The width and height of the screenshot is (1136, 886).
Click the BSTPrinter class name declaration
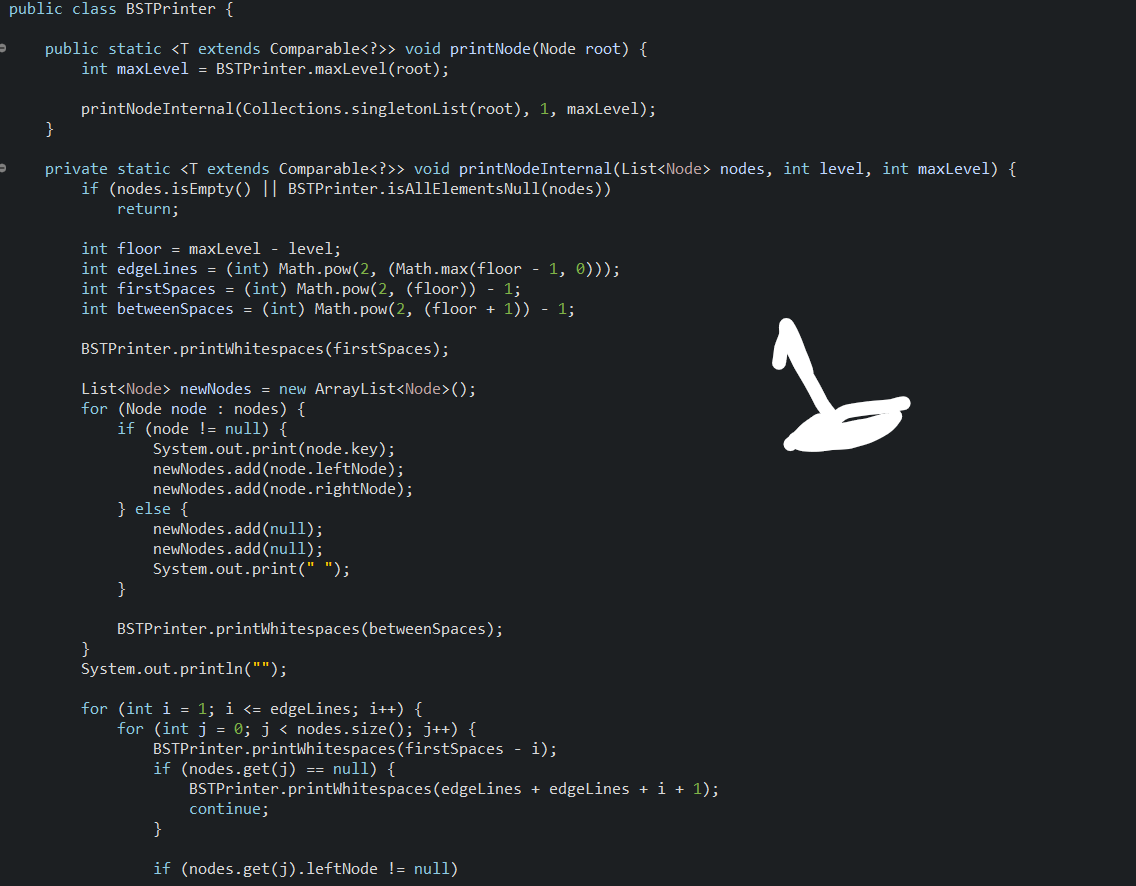coord(170,9)
